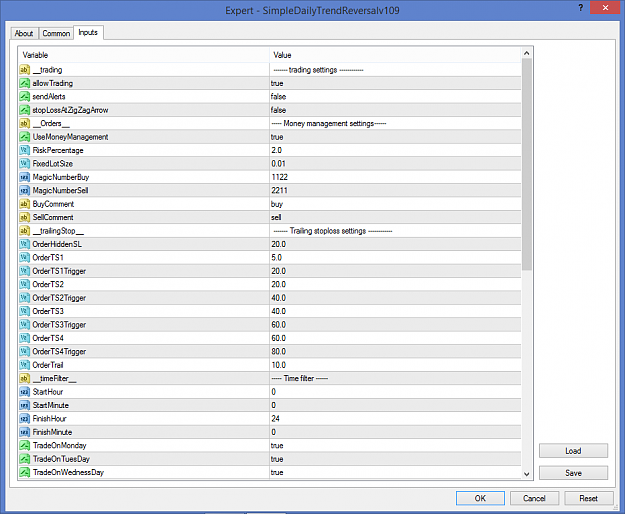Click the OrderHiddenSL double icon

point(25,244)
